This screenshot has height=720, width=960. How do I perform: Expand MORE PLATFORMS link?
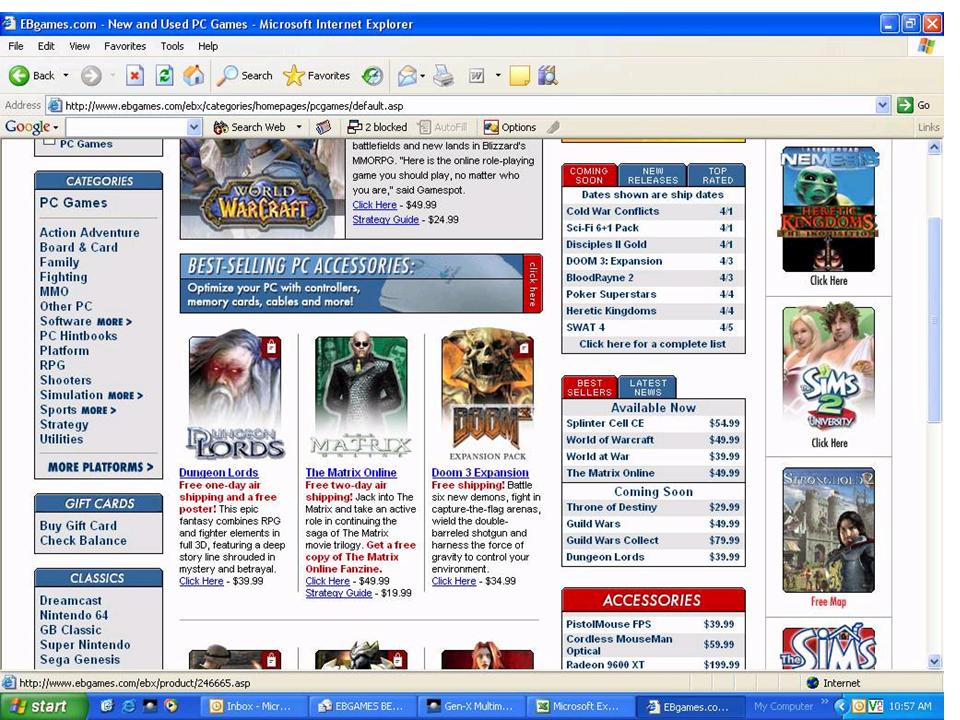pyautogui.click(x=100, y=467)
